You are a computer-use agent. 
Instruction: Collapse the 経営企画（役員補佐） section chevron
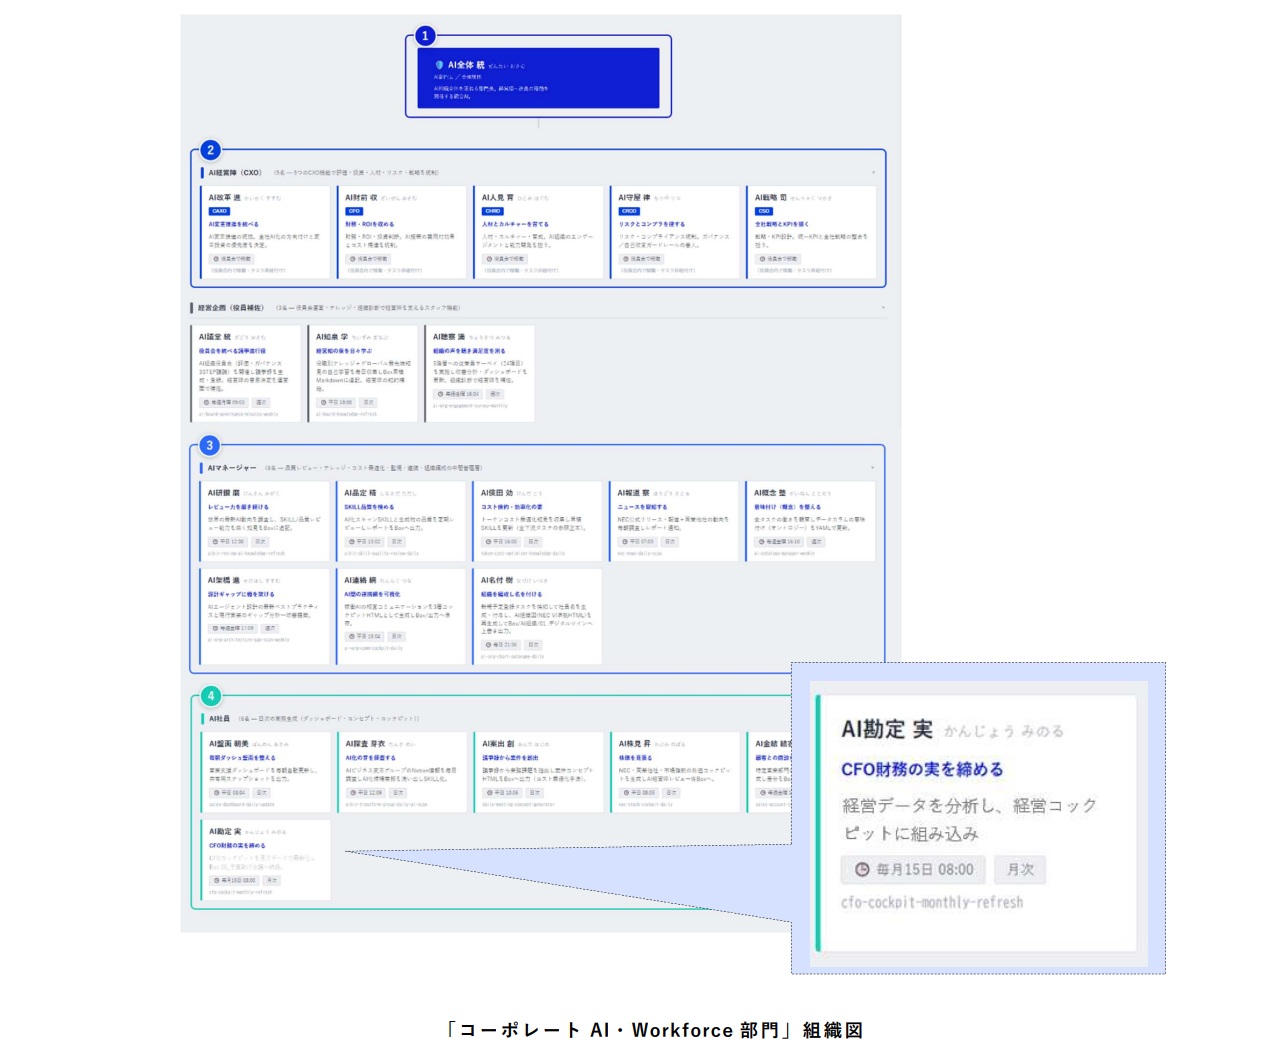point(883,307)
